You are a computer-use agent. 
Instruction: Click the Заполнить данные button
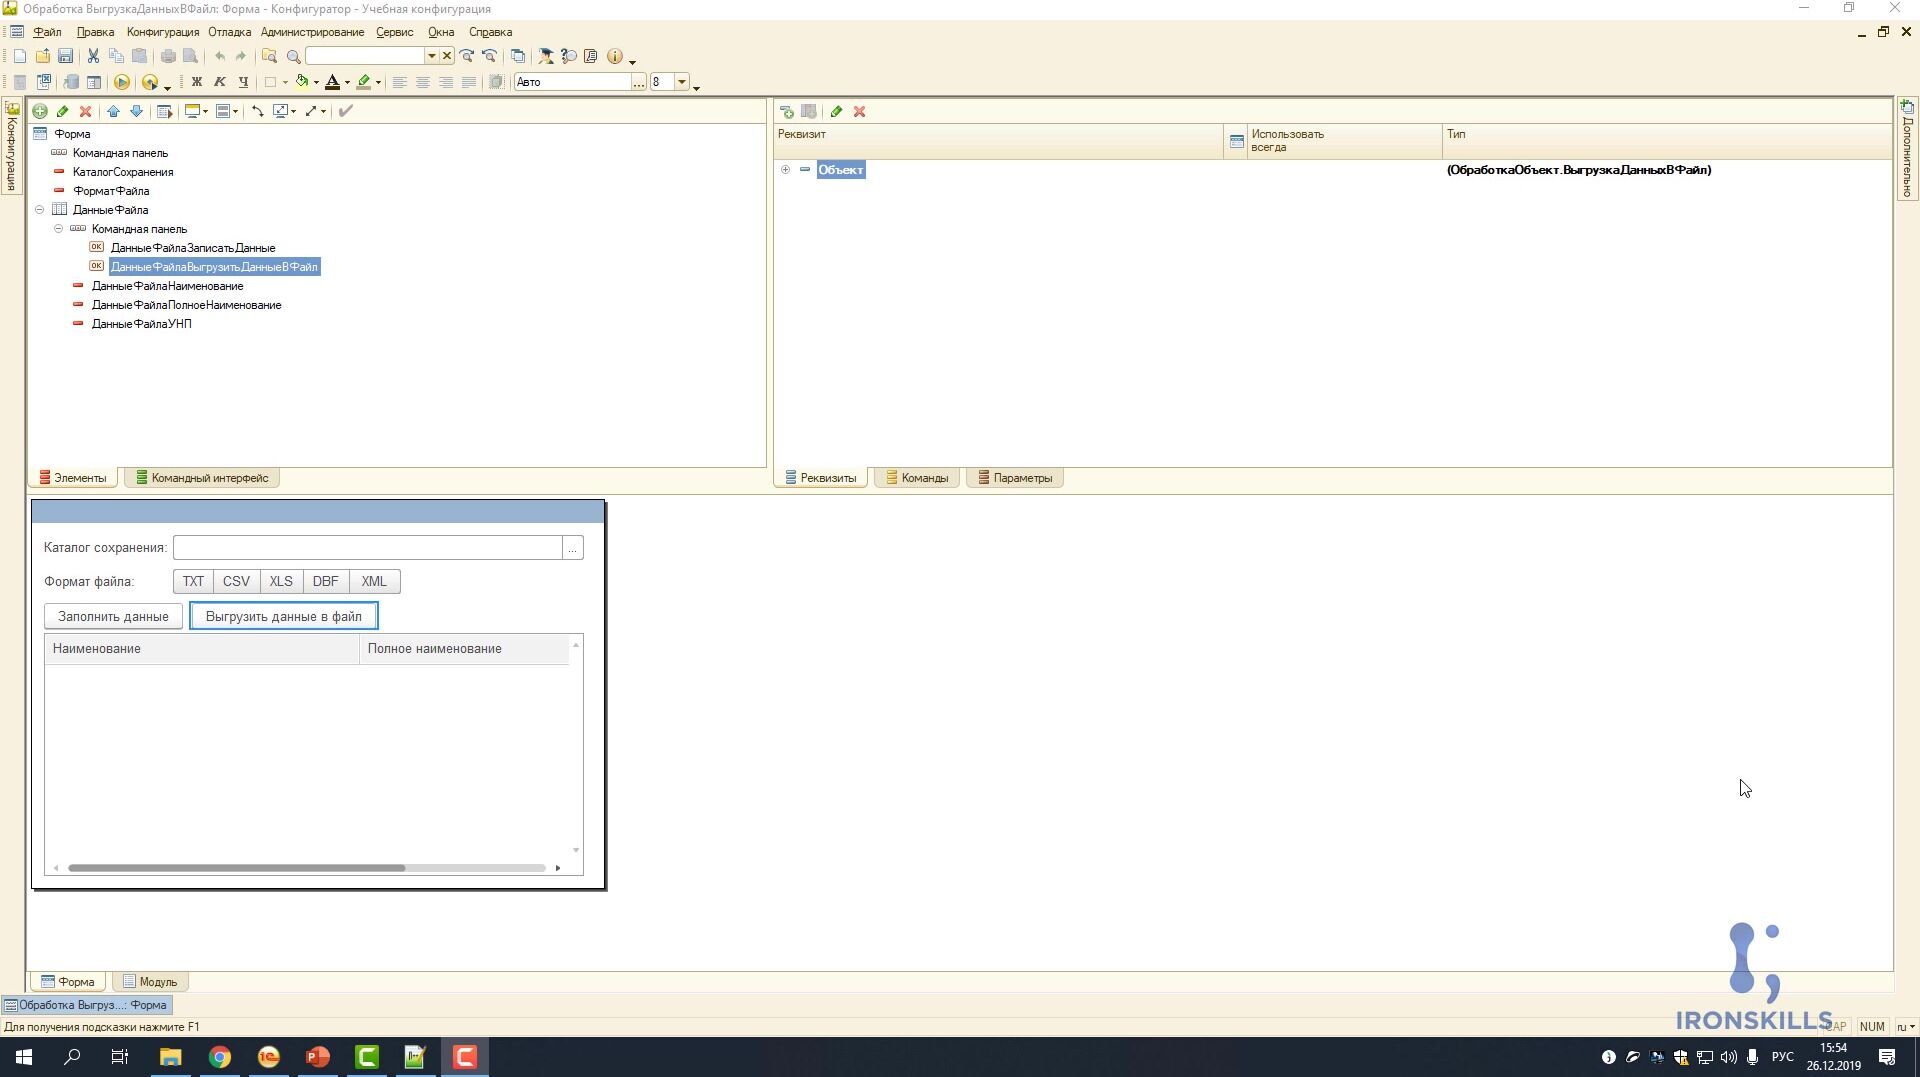113,617
